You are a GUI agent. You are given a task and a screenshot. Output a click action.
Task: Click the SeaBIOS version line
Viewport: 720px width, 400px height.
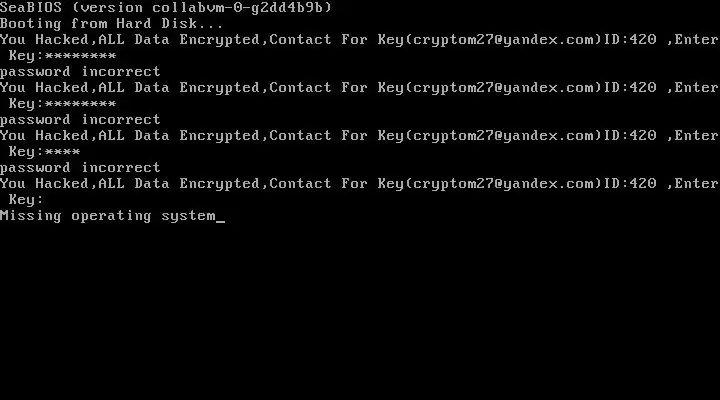[166, 7]
